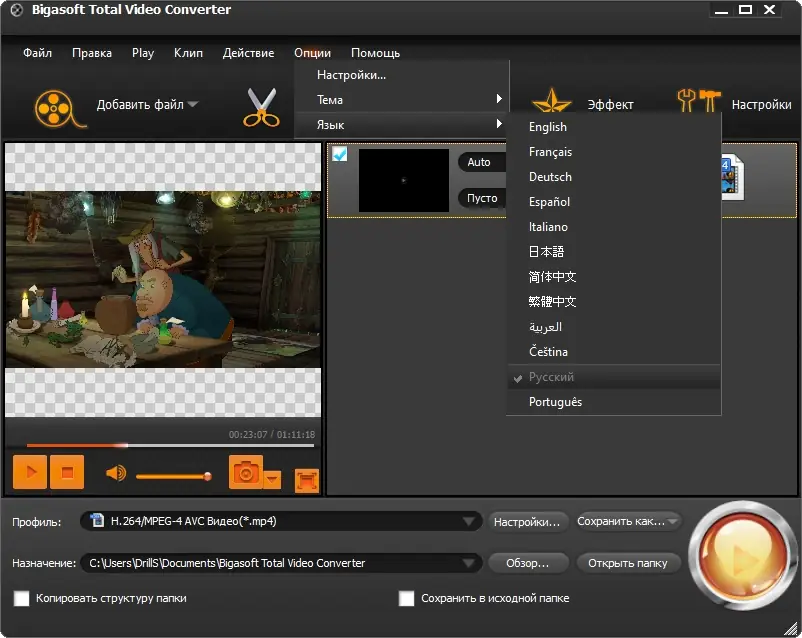Click the video playback progress bar

[170, 445]
